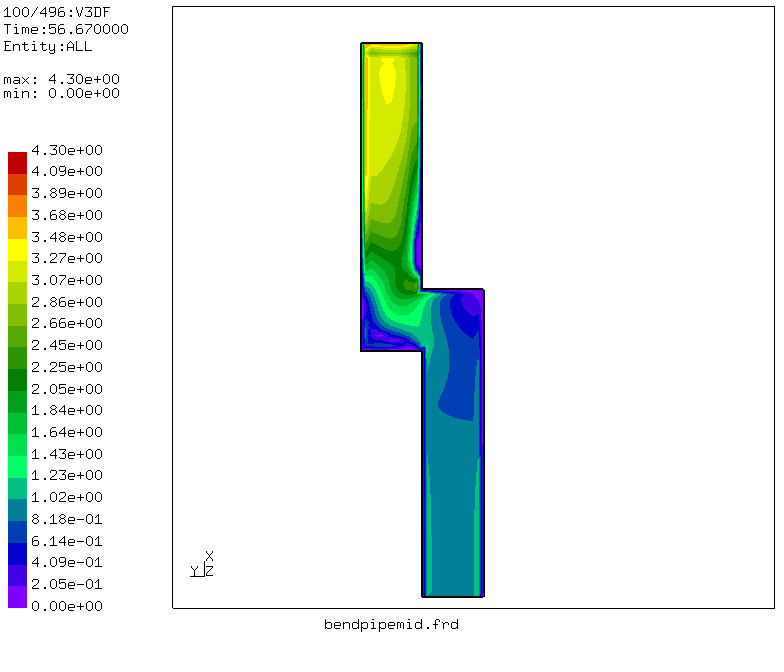Click the Entity:ALL label
This screenshot has width=784, height=672.
pyautogui.click(x=48, y=46)
